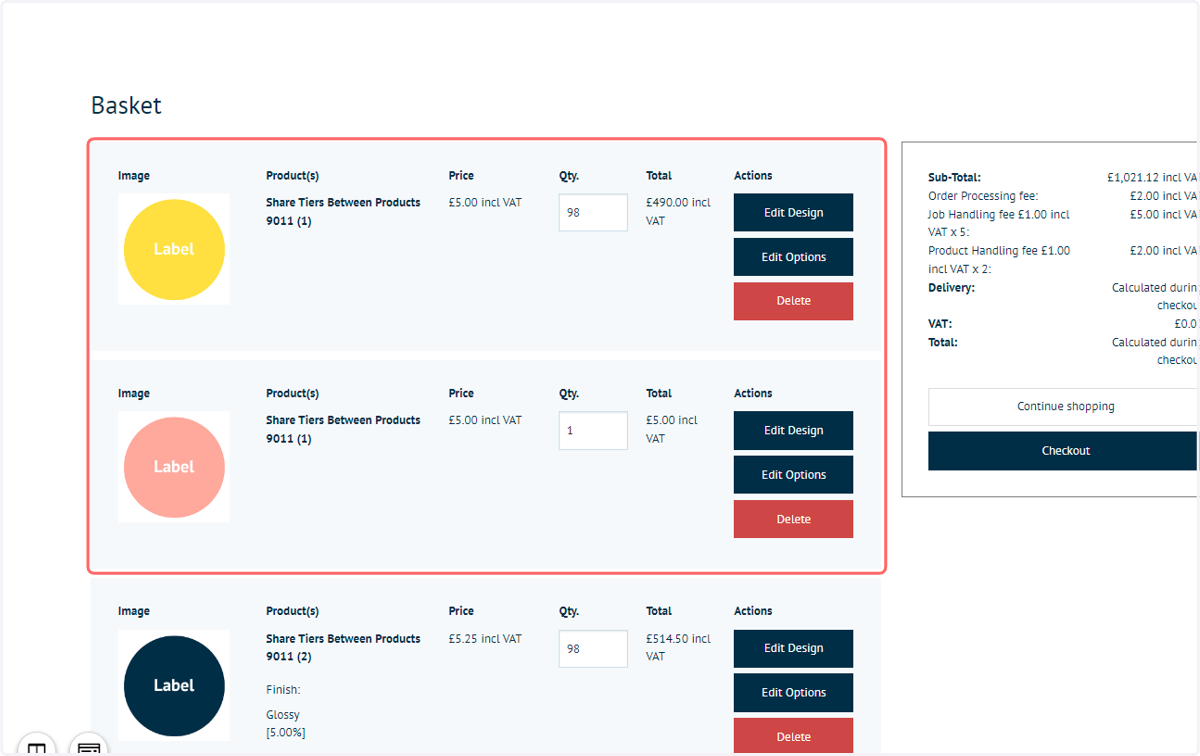Select the £490.00 incl VAT total
The image size is (1200, 756).
pos(678,212)
